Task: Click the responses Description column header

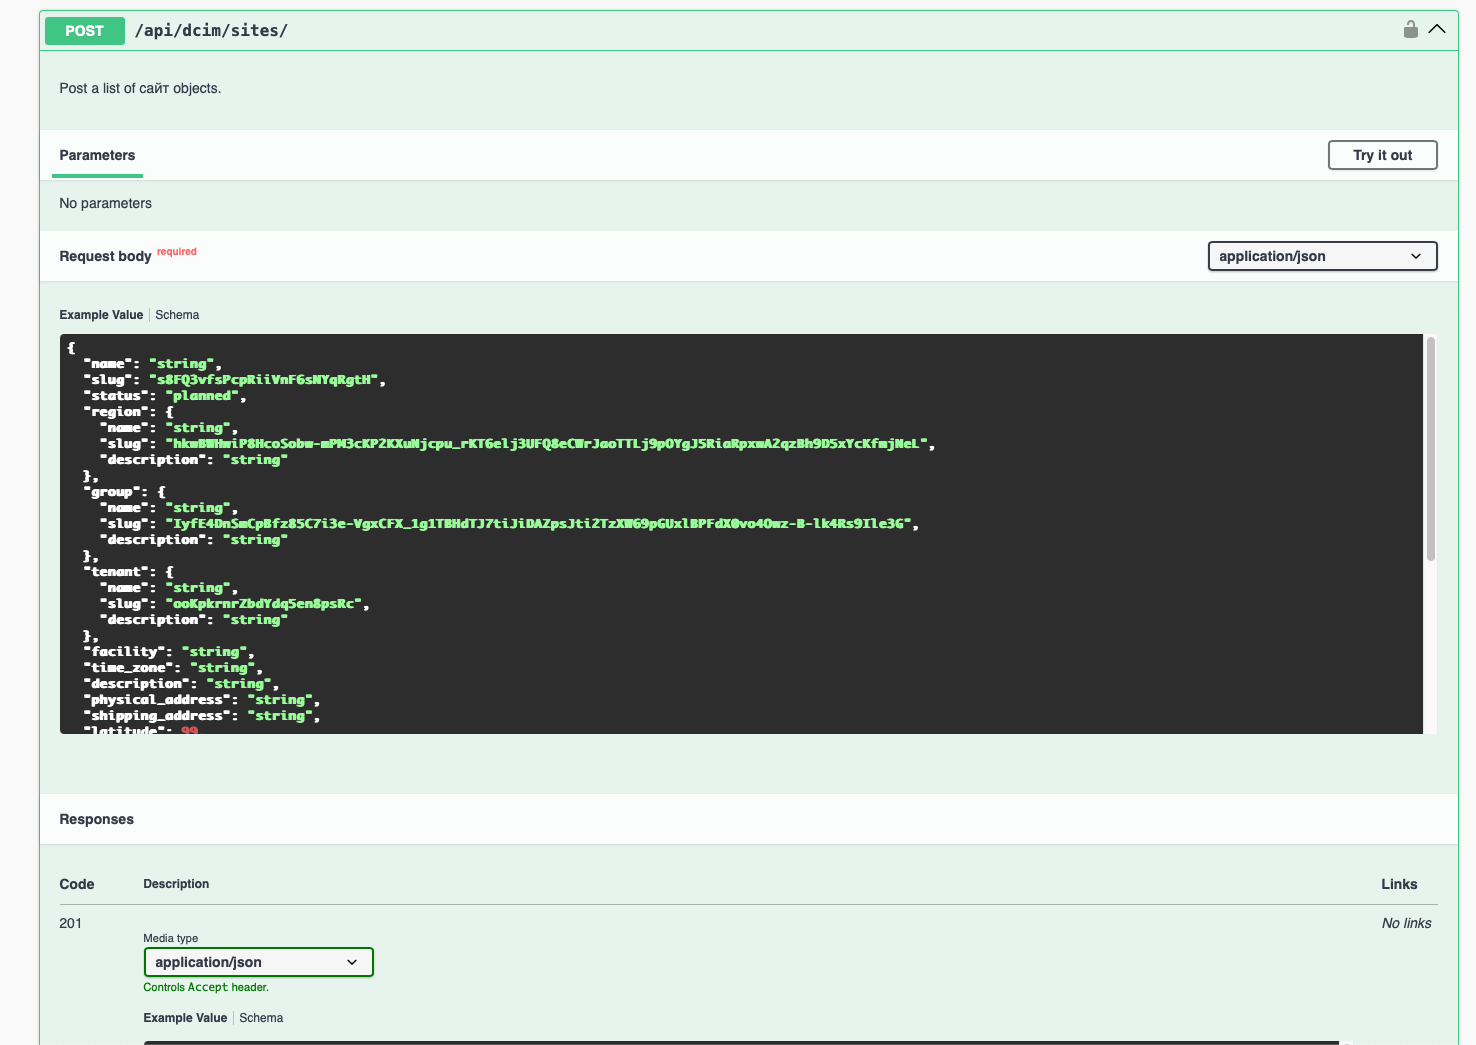Action: click(176, 884)
